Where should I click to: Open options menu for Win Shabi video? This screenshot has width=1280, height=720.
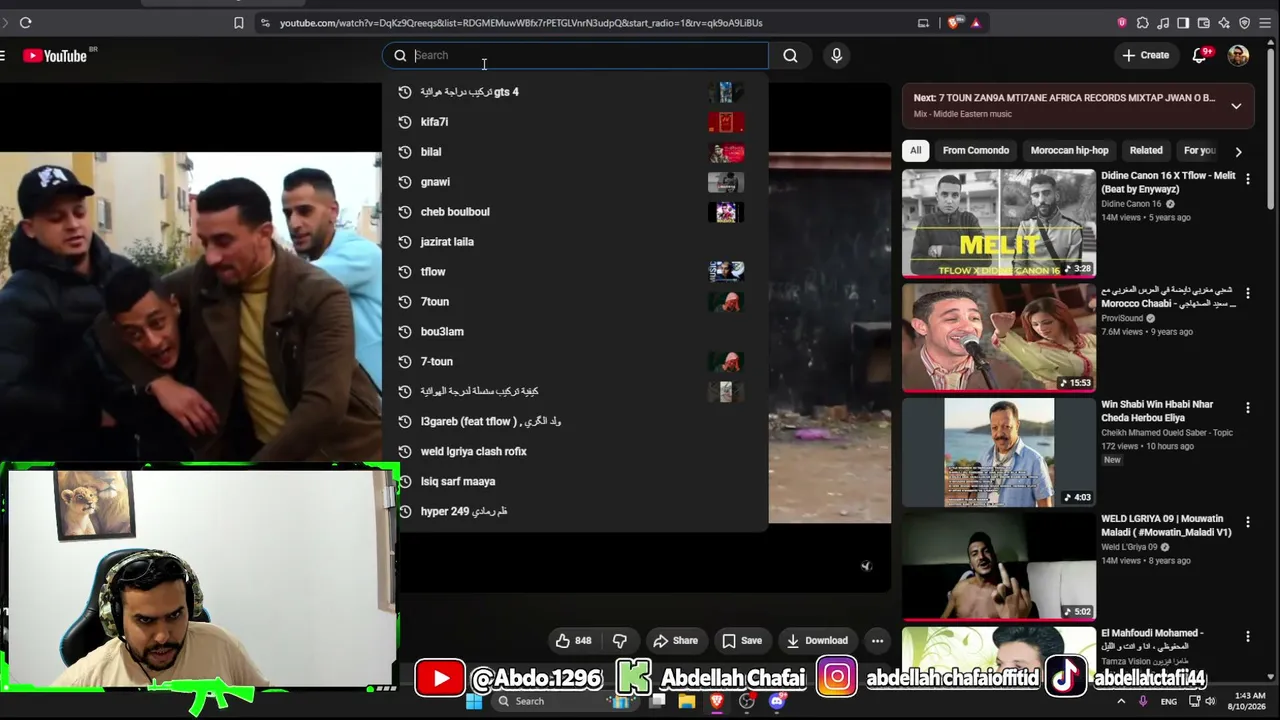click(1247, 407)
